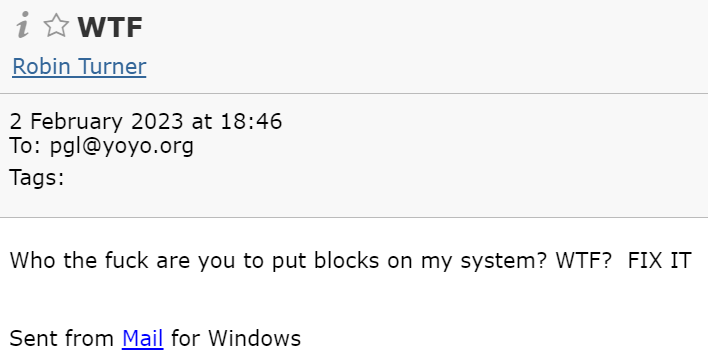The image size is (708, 361).
Task: Select the word 'February' in the date
Action: [76, 122]
